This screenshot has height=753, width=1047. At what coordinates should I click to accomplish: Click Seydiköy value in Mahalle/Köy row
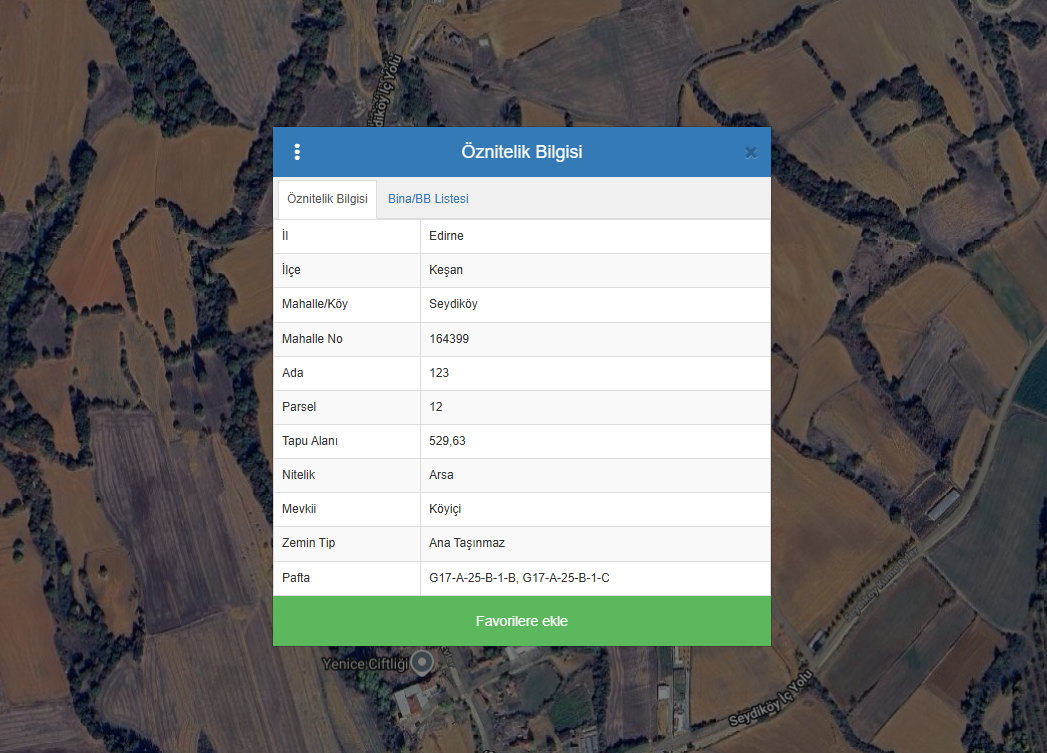click(453, 304)
